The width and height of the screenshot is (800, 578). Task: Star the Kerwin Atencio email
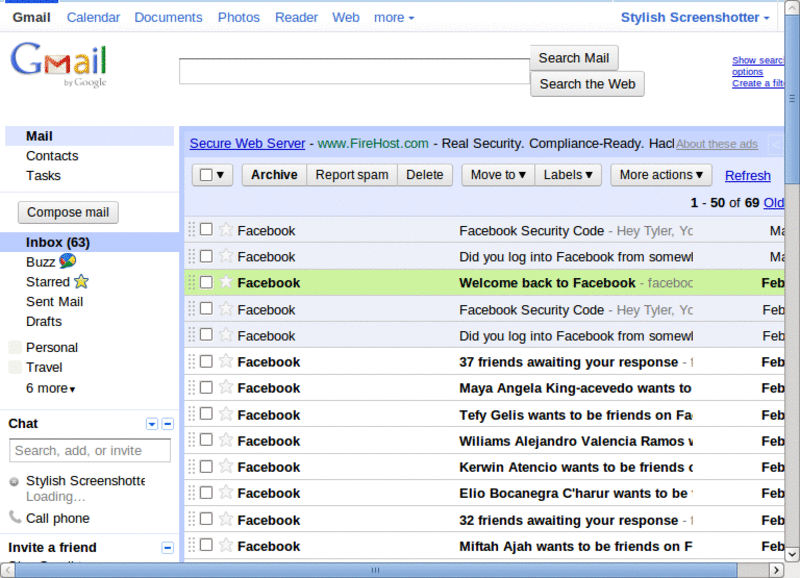coord(226,466)
